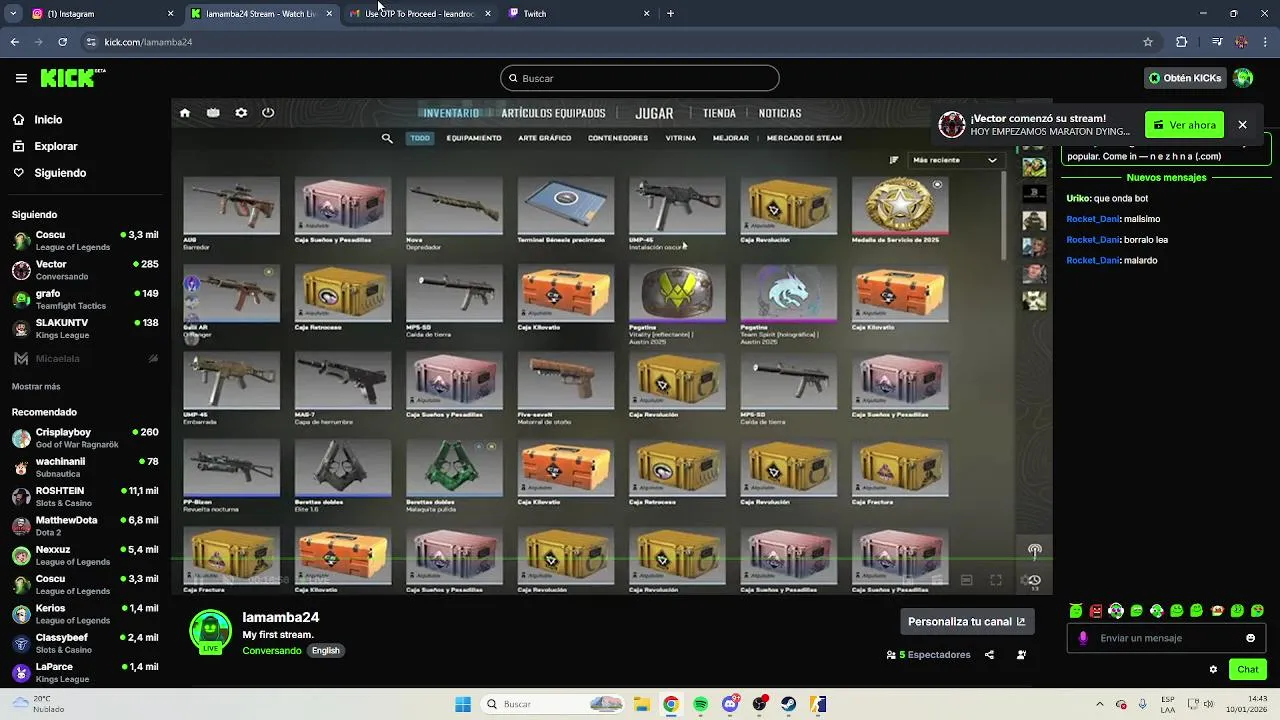
Task: Show hidden system tray icons chevron
Action: (x=1100, y=704)
